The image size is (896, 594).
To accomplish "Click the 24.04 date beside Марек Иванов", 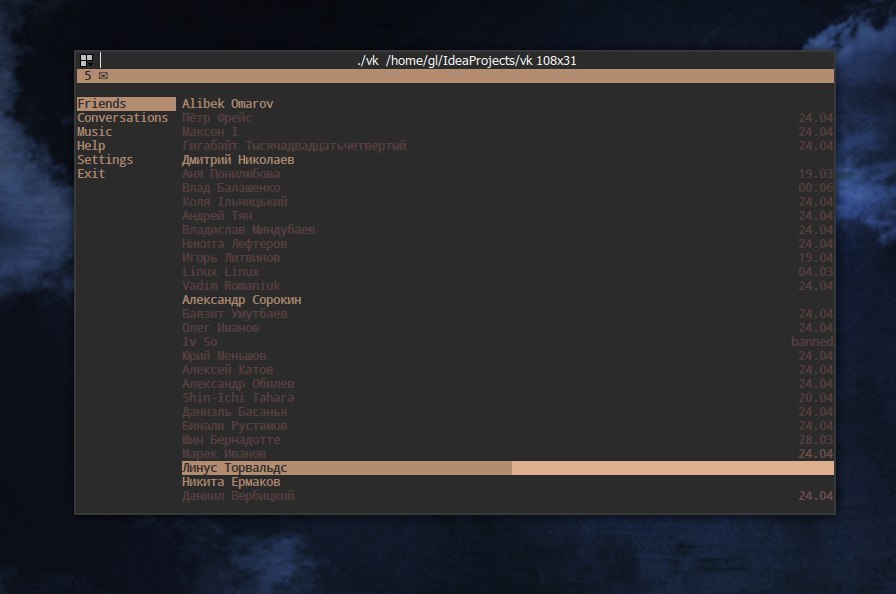I will point(816,453).
